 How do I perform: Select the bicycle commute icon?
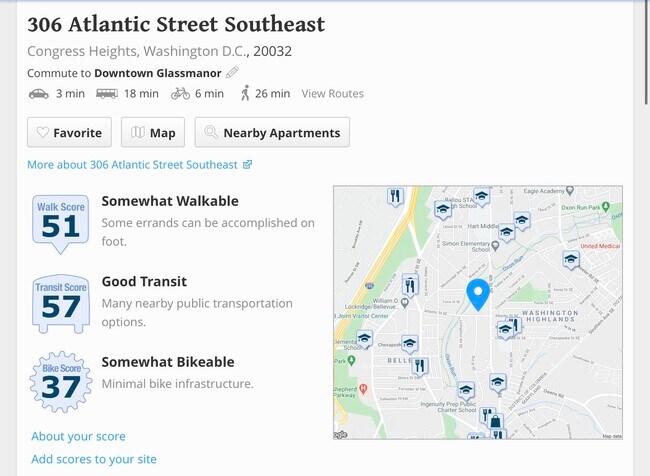(180, 94)
